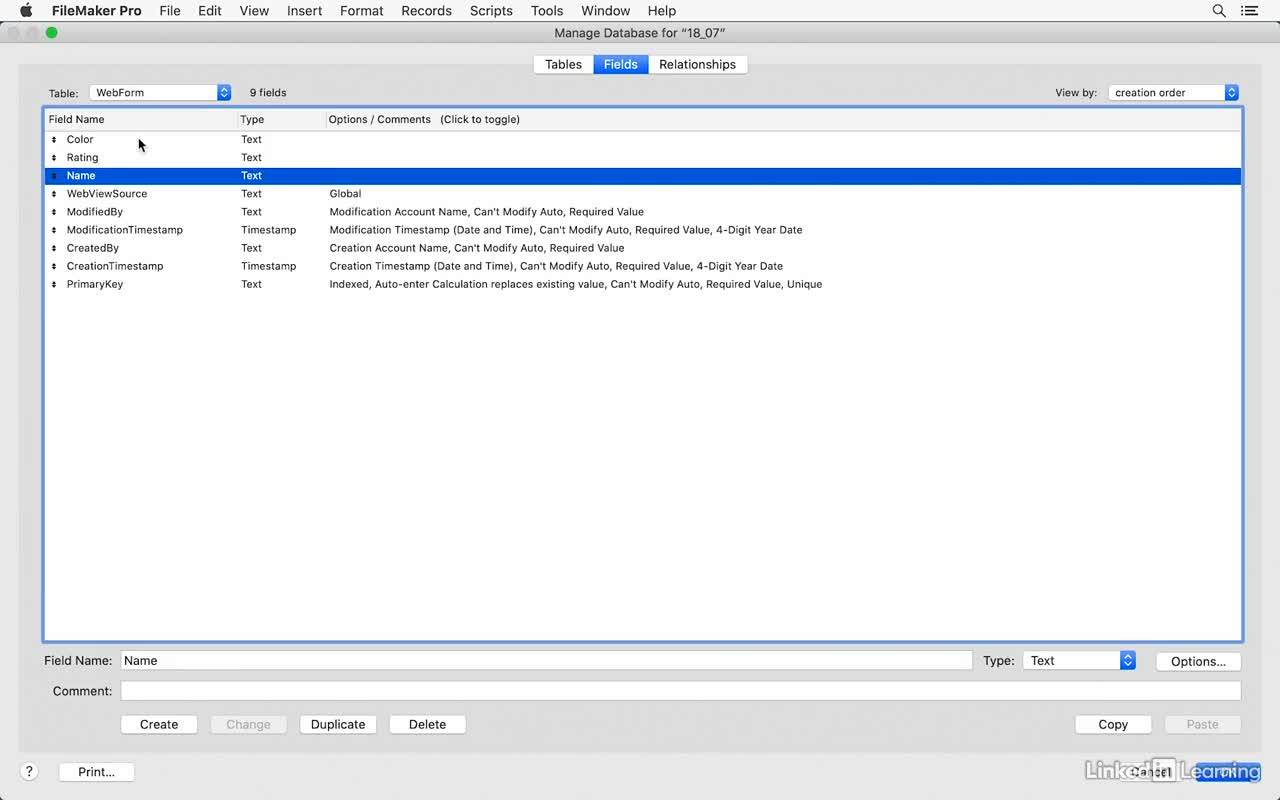The height and width of the screenshot is (800, 1280).
Task: Open the View by creation order dropdown
Action: point(1173,92)
